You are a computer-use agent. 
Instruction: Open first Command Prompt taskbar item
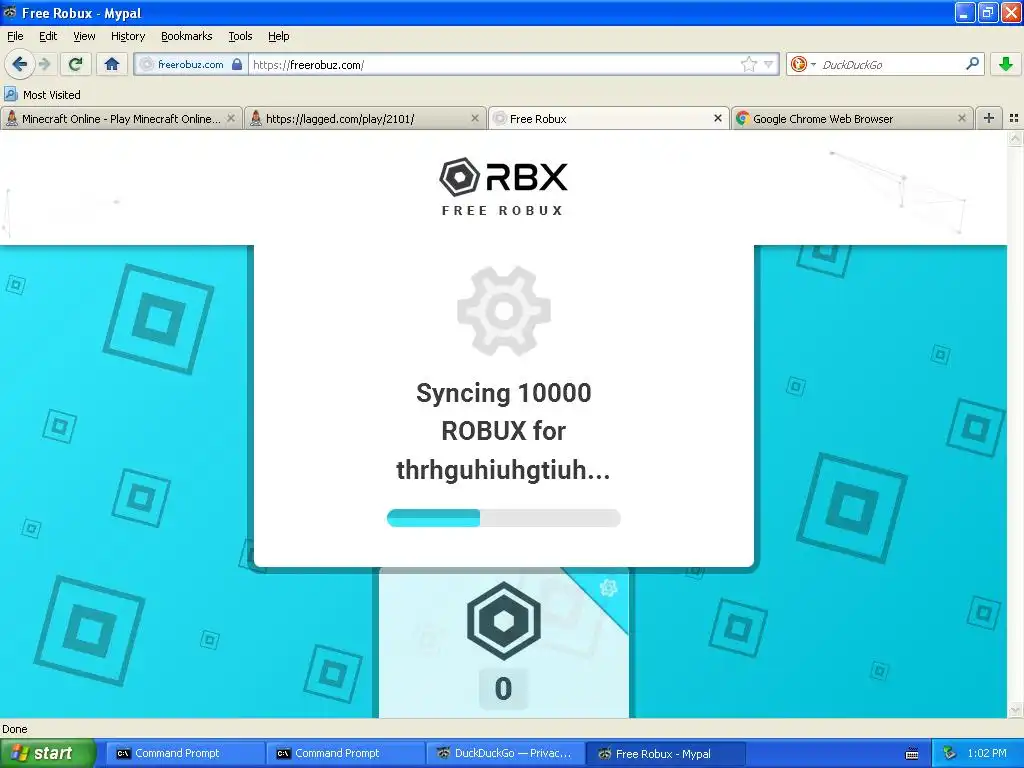tap(183, 753)
